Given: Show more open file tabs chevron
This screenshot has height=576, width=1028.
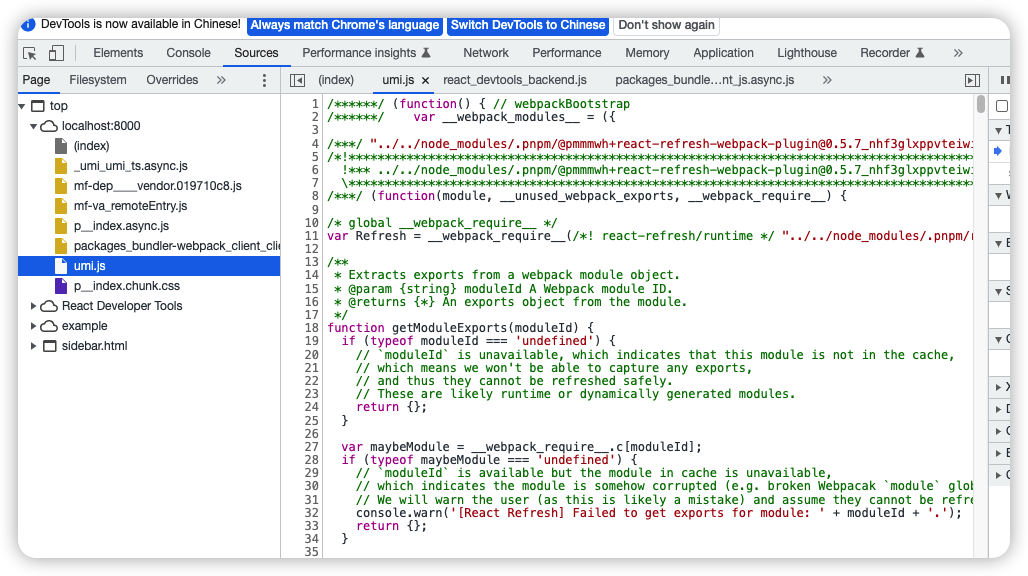Looking at the screenshot, I should [827, 80].
